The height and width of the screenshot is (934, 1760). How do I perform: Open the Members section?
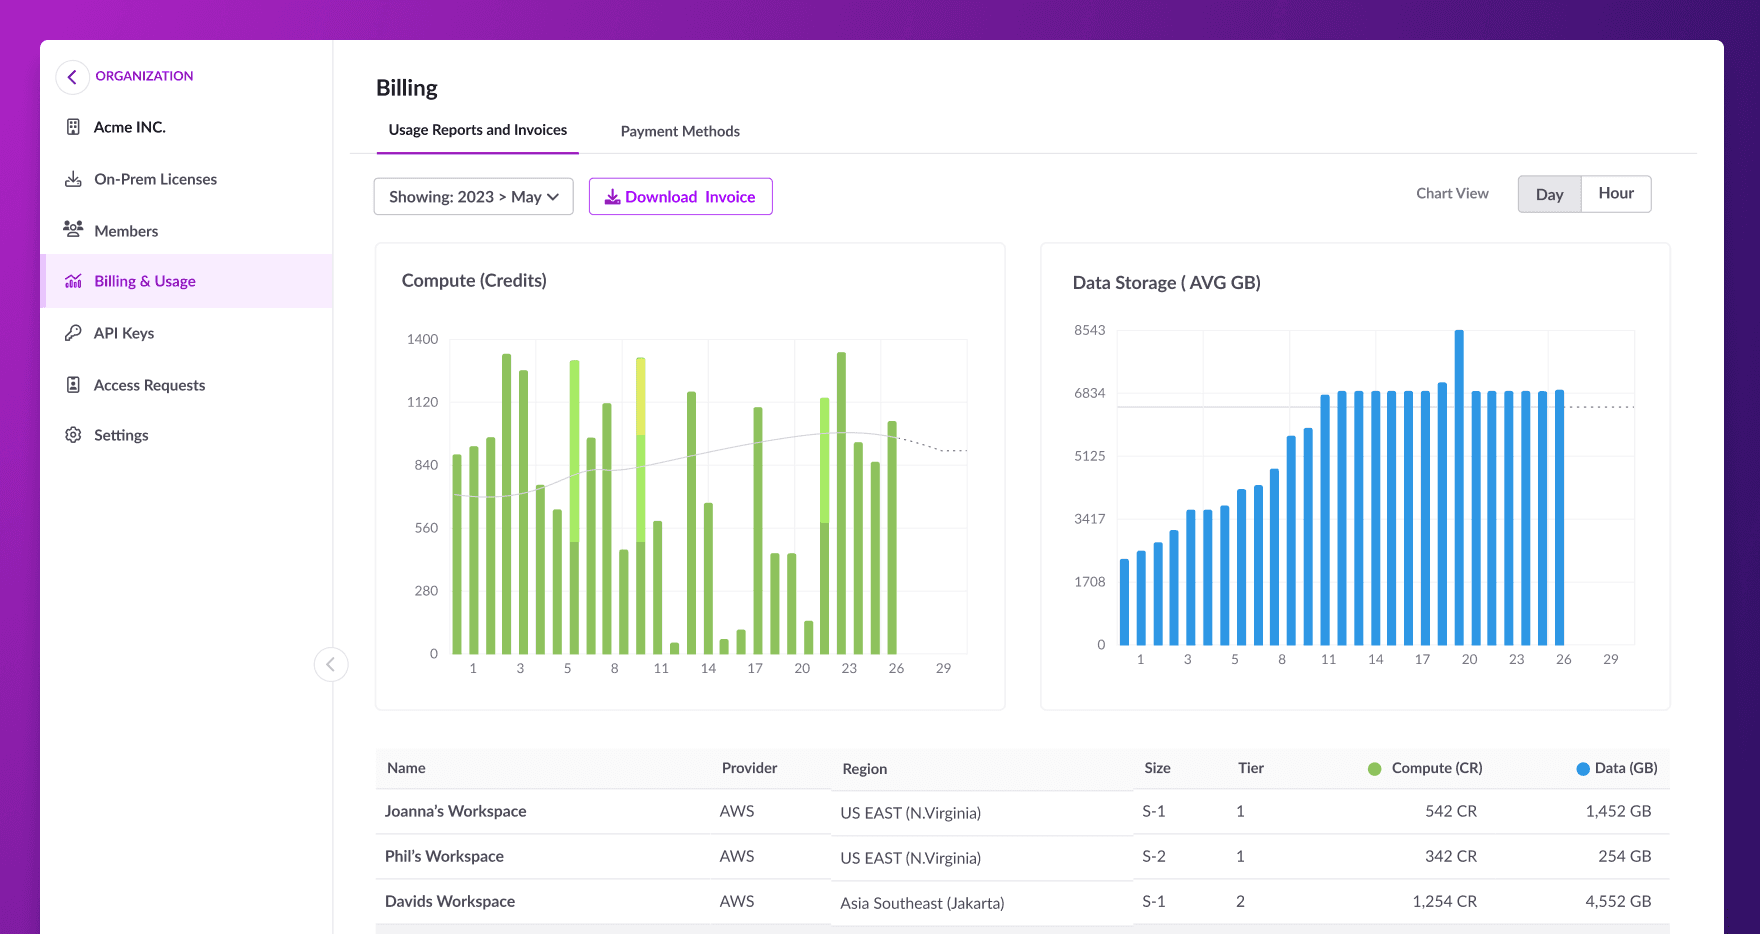pos(126,231)
